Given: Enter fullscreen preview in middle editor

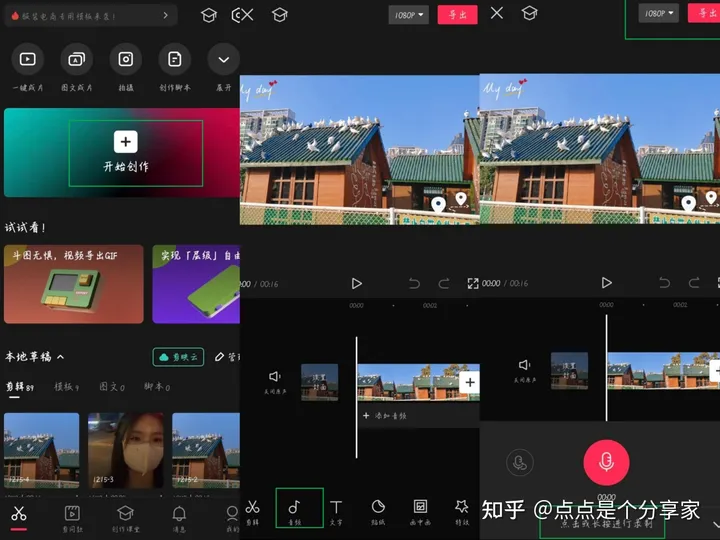Looking at the screenshot, I should pos(473,283).
